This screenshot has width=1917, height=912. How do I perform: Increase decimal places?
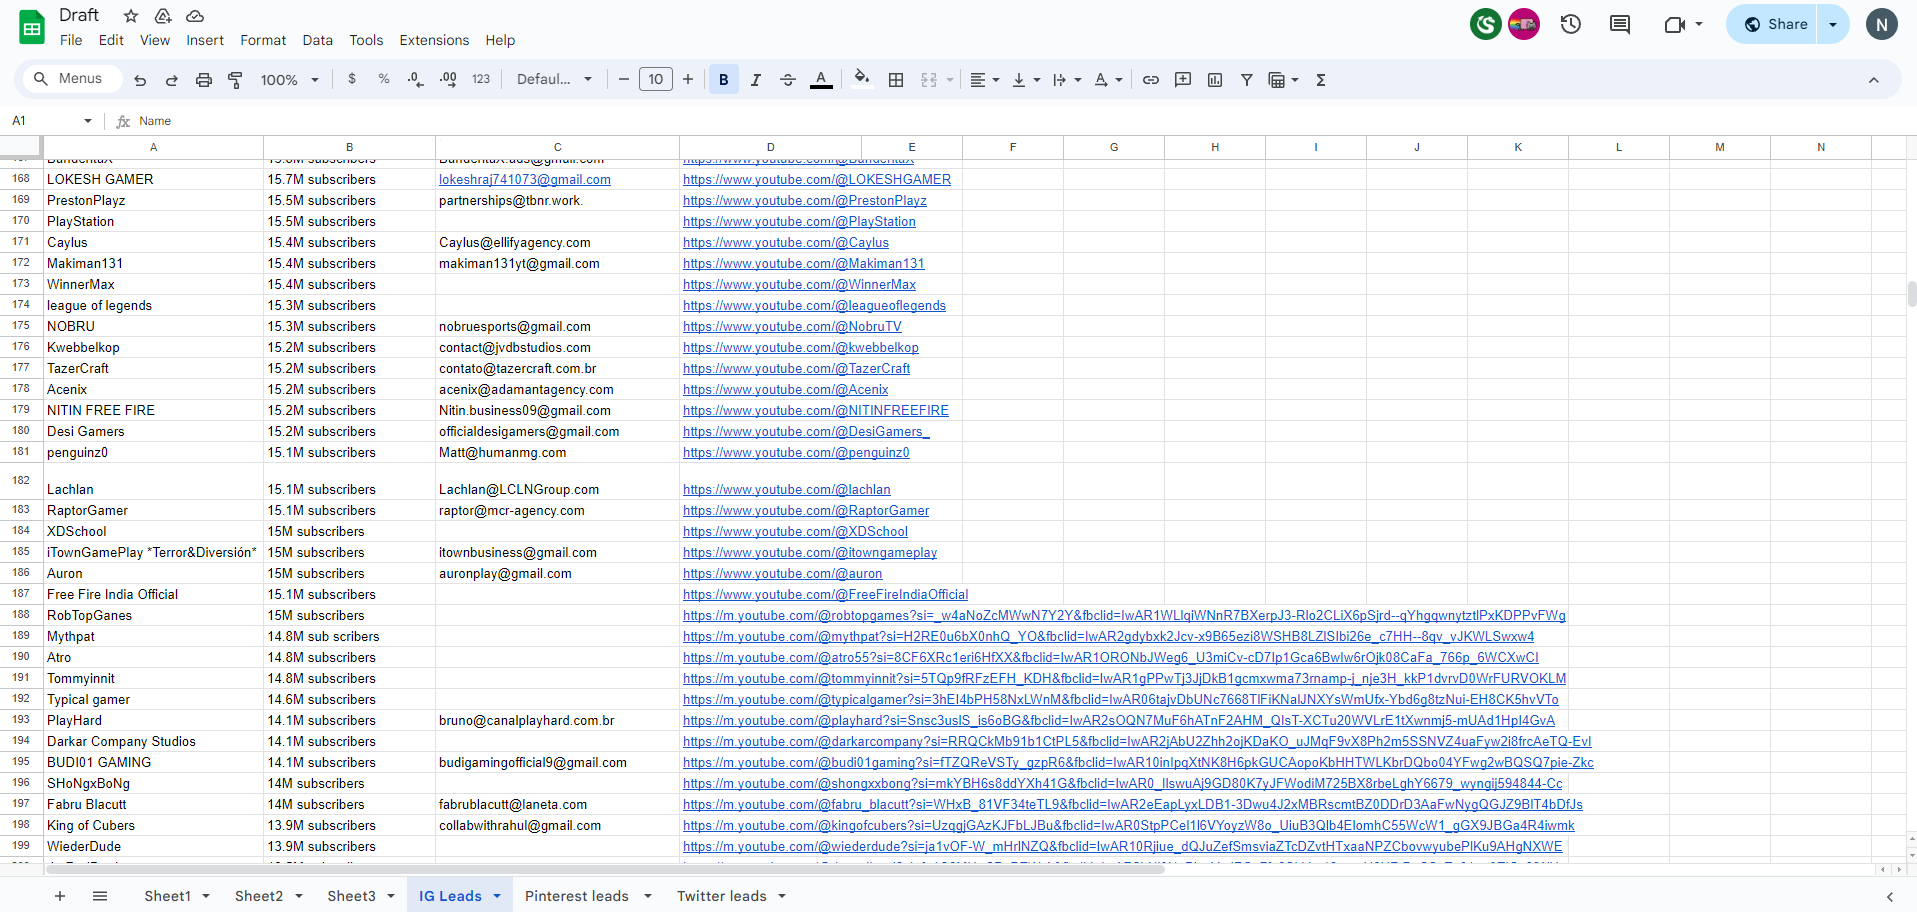pyautogui.click(x=448, y=79)
